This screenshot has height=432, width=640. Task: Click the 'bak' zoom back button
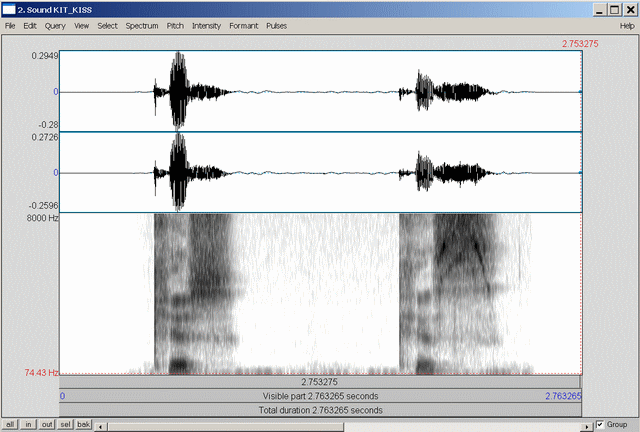pos(85,425)
